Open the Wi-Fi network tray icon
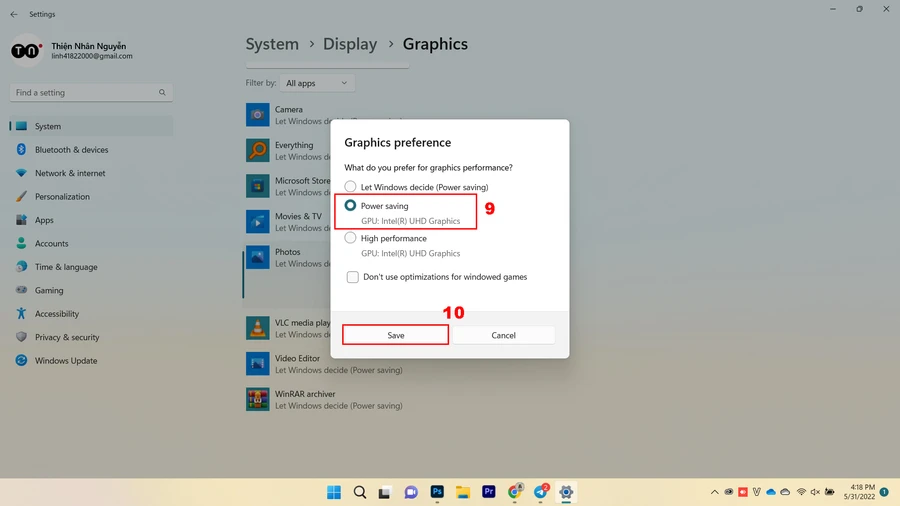The height and width of the screenshot is (506, 900). tap(801, 492)
